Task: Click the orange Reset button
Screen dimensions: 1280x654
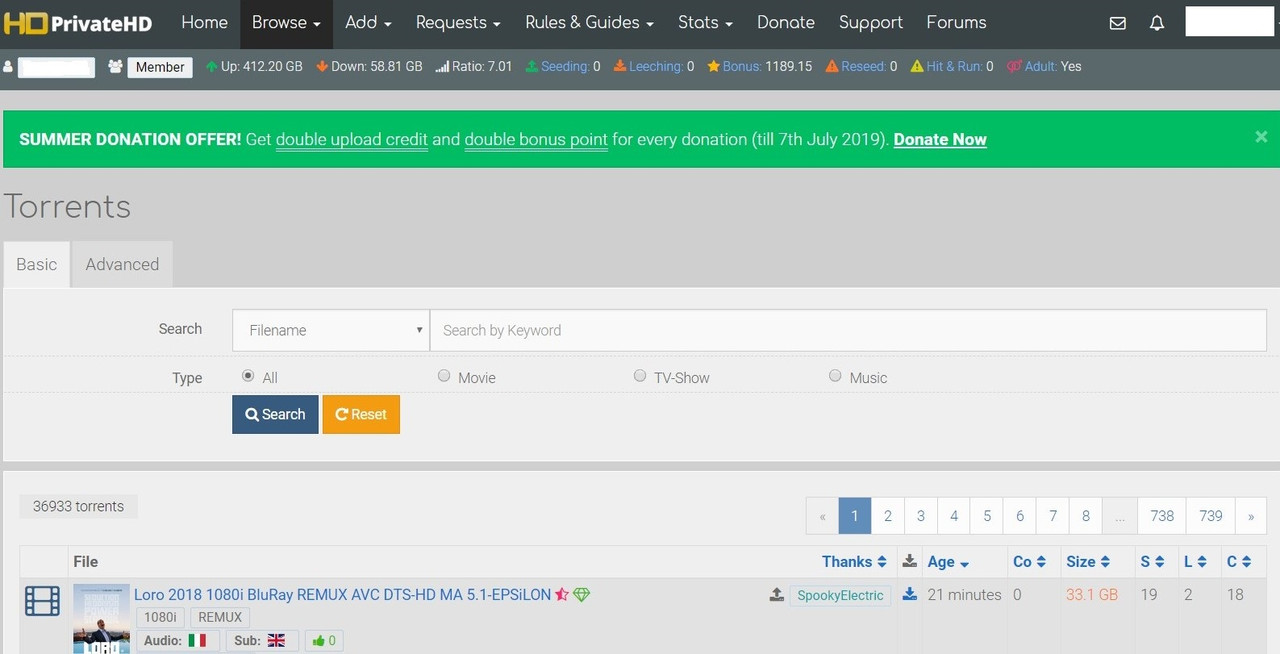Action: pyautogui.click(x=361, y=414)
